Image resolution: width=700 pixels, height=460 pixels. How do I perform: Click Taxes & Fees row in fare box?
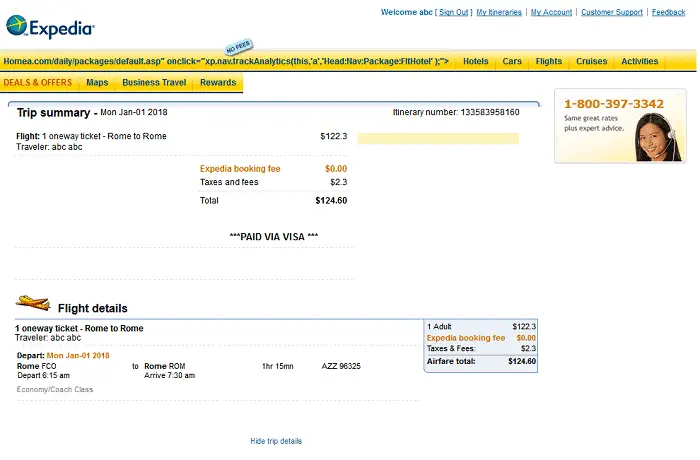(481, 348)
